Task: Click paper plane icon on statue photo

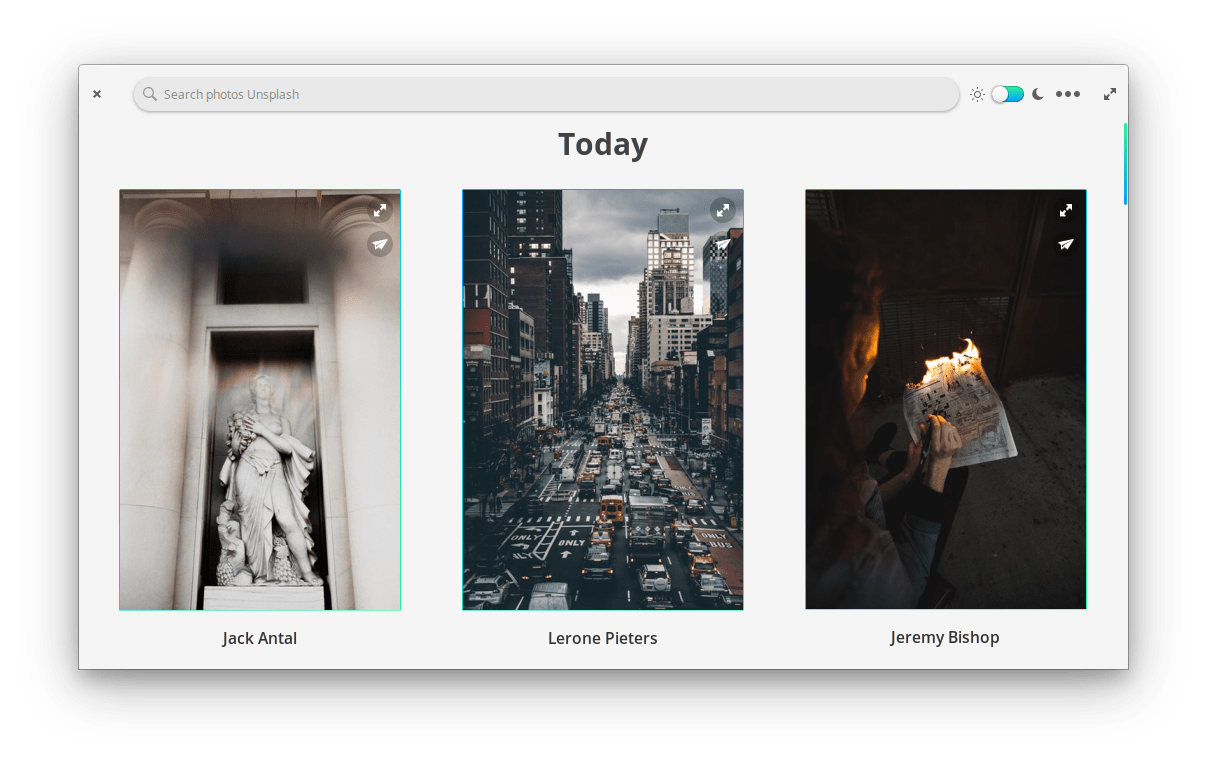Action: (x=380, y=244)
